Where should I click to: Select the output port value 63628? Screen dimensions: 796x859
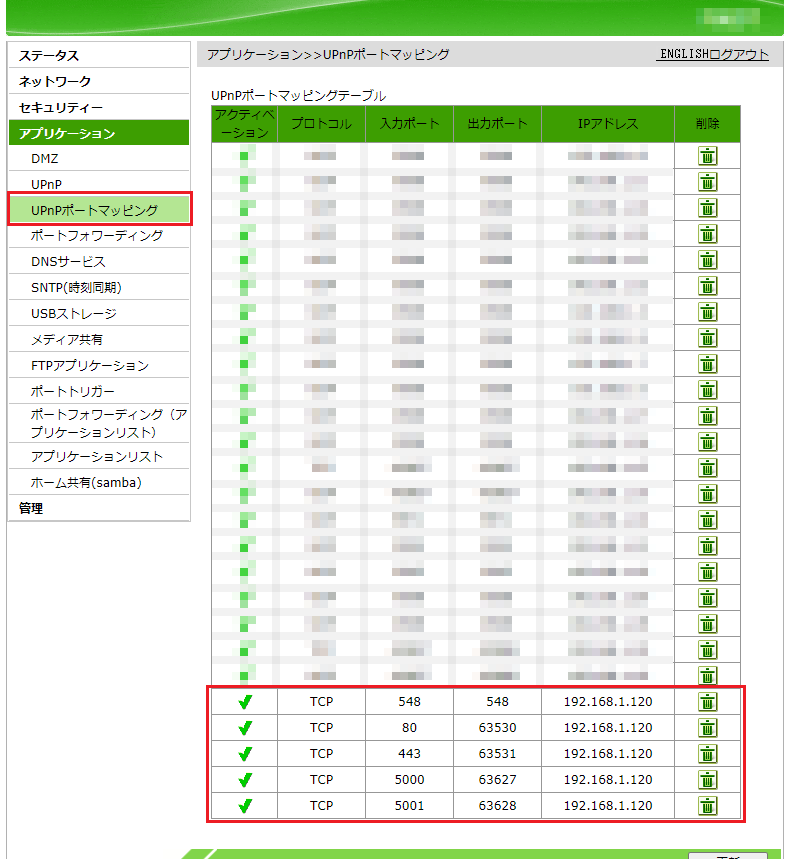[x=497, y=806]
